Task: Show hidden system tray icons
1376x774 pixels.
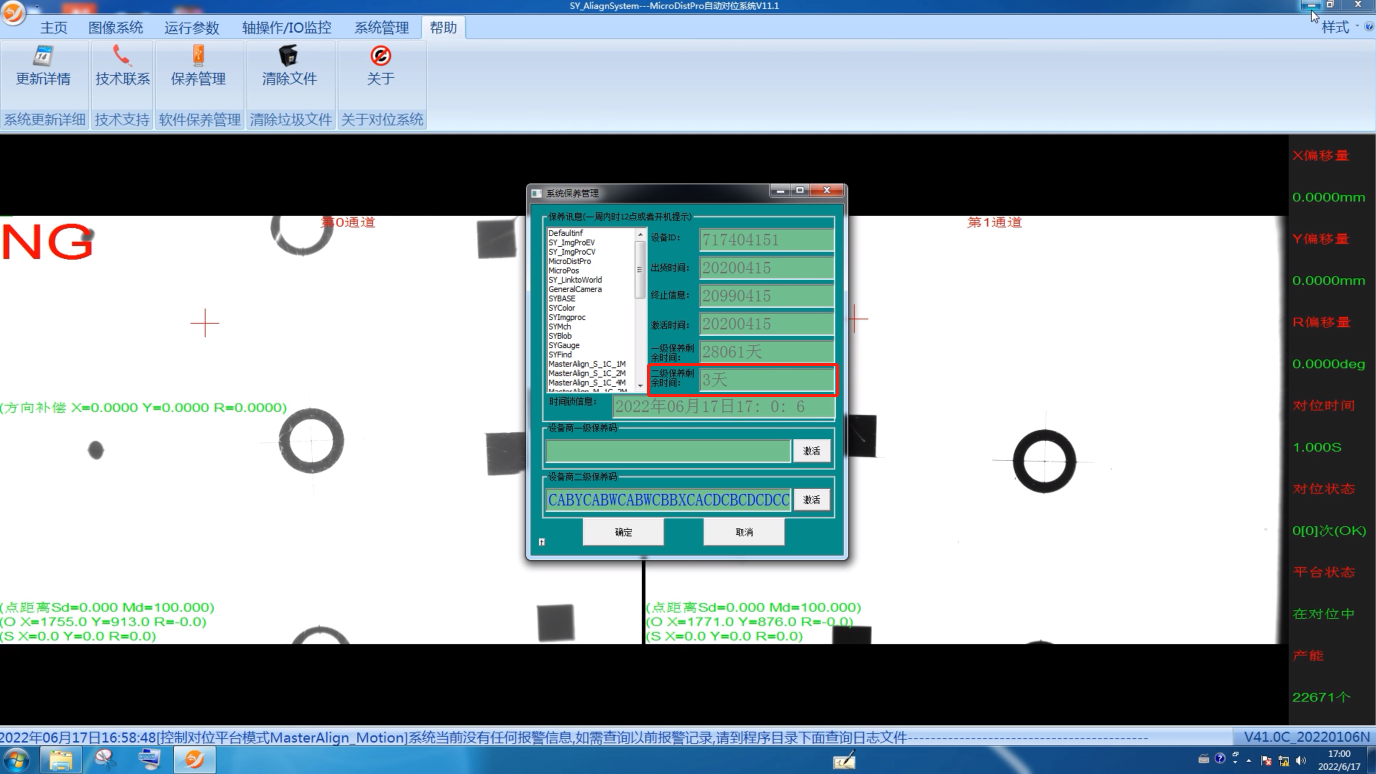Action: pos(1249,760)
